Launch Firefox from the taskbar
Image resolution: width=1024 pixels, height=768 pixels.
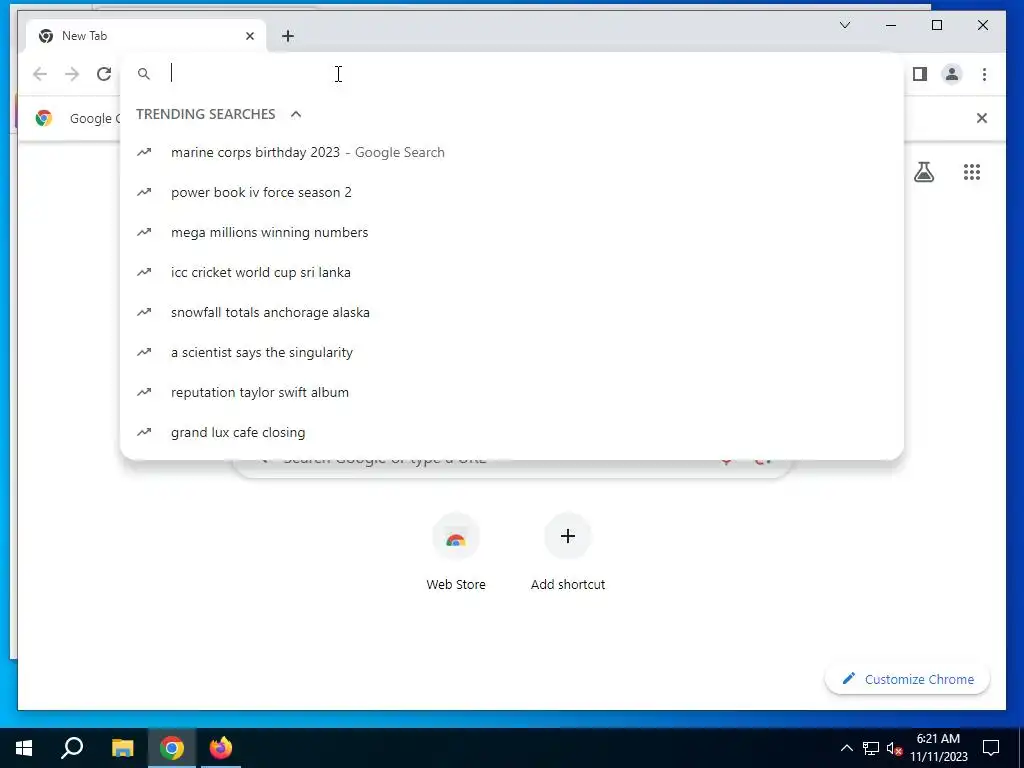pos(221,748)
